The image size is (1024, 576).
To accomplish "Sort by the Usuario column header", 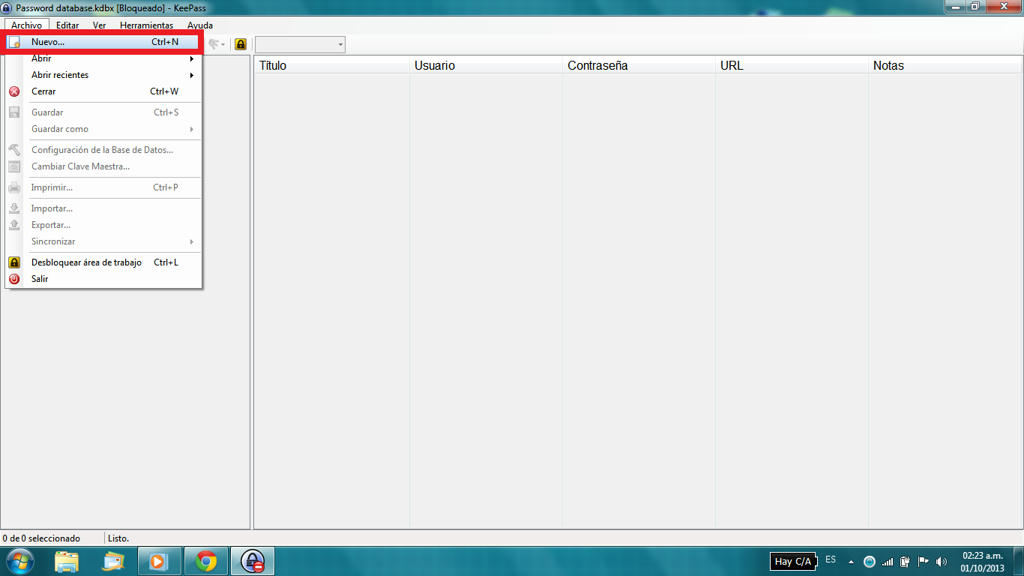I will click(485, 65).
